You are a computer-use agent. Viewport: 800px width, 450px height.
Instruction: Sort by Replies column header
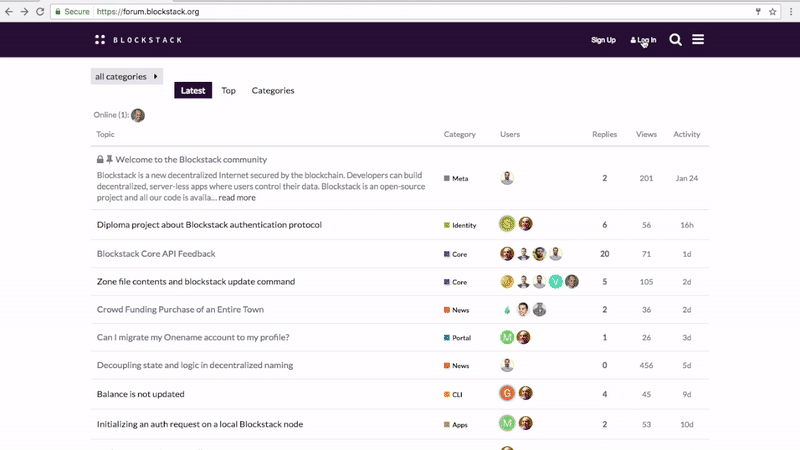[x=605, y=134]
